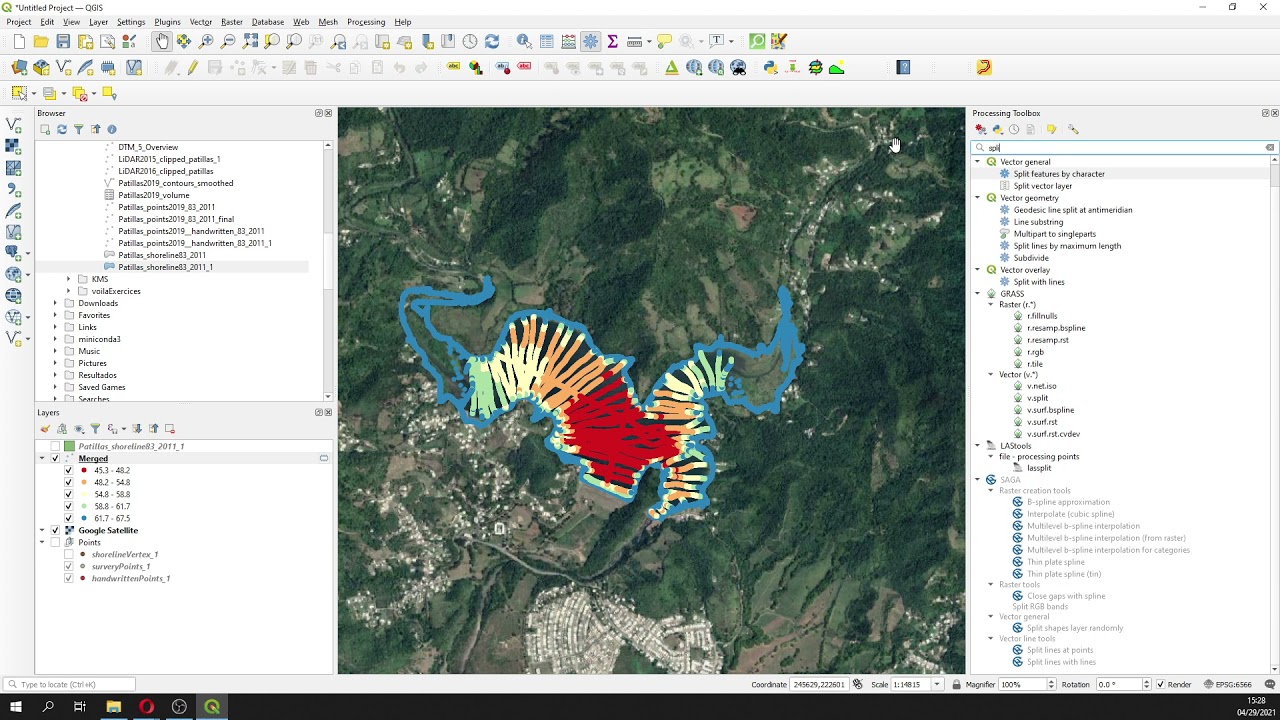Open the Scale dropdown
Image resolution: width=1280 pixels, height=720 pixels.
pos(937,684)
